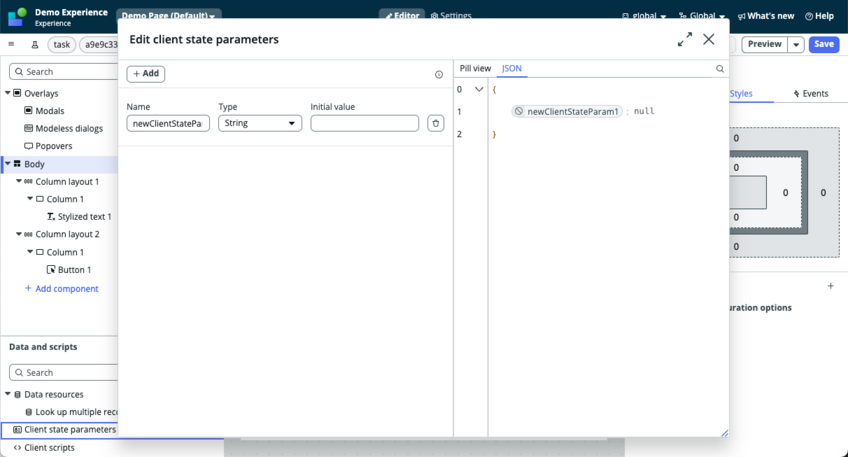Click the Client scripts code icon
The image size is (848, 457).
click(17, 448)
